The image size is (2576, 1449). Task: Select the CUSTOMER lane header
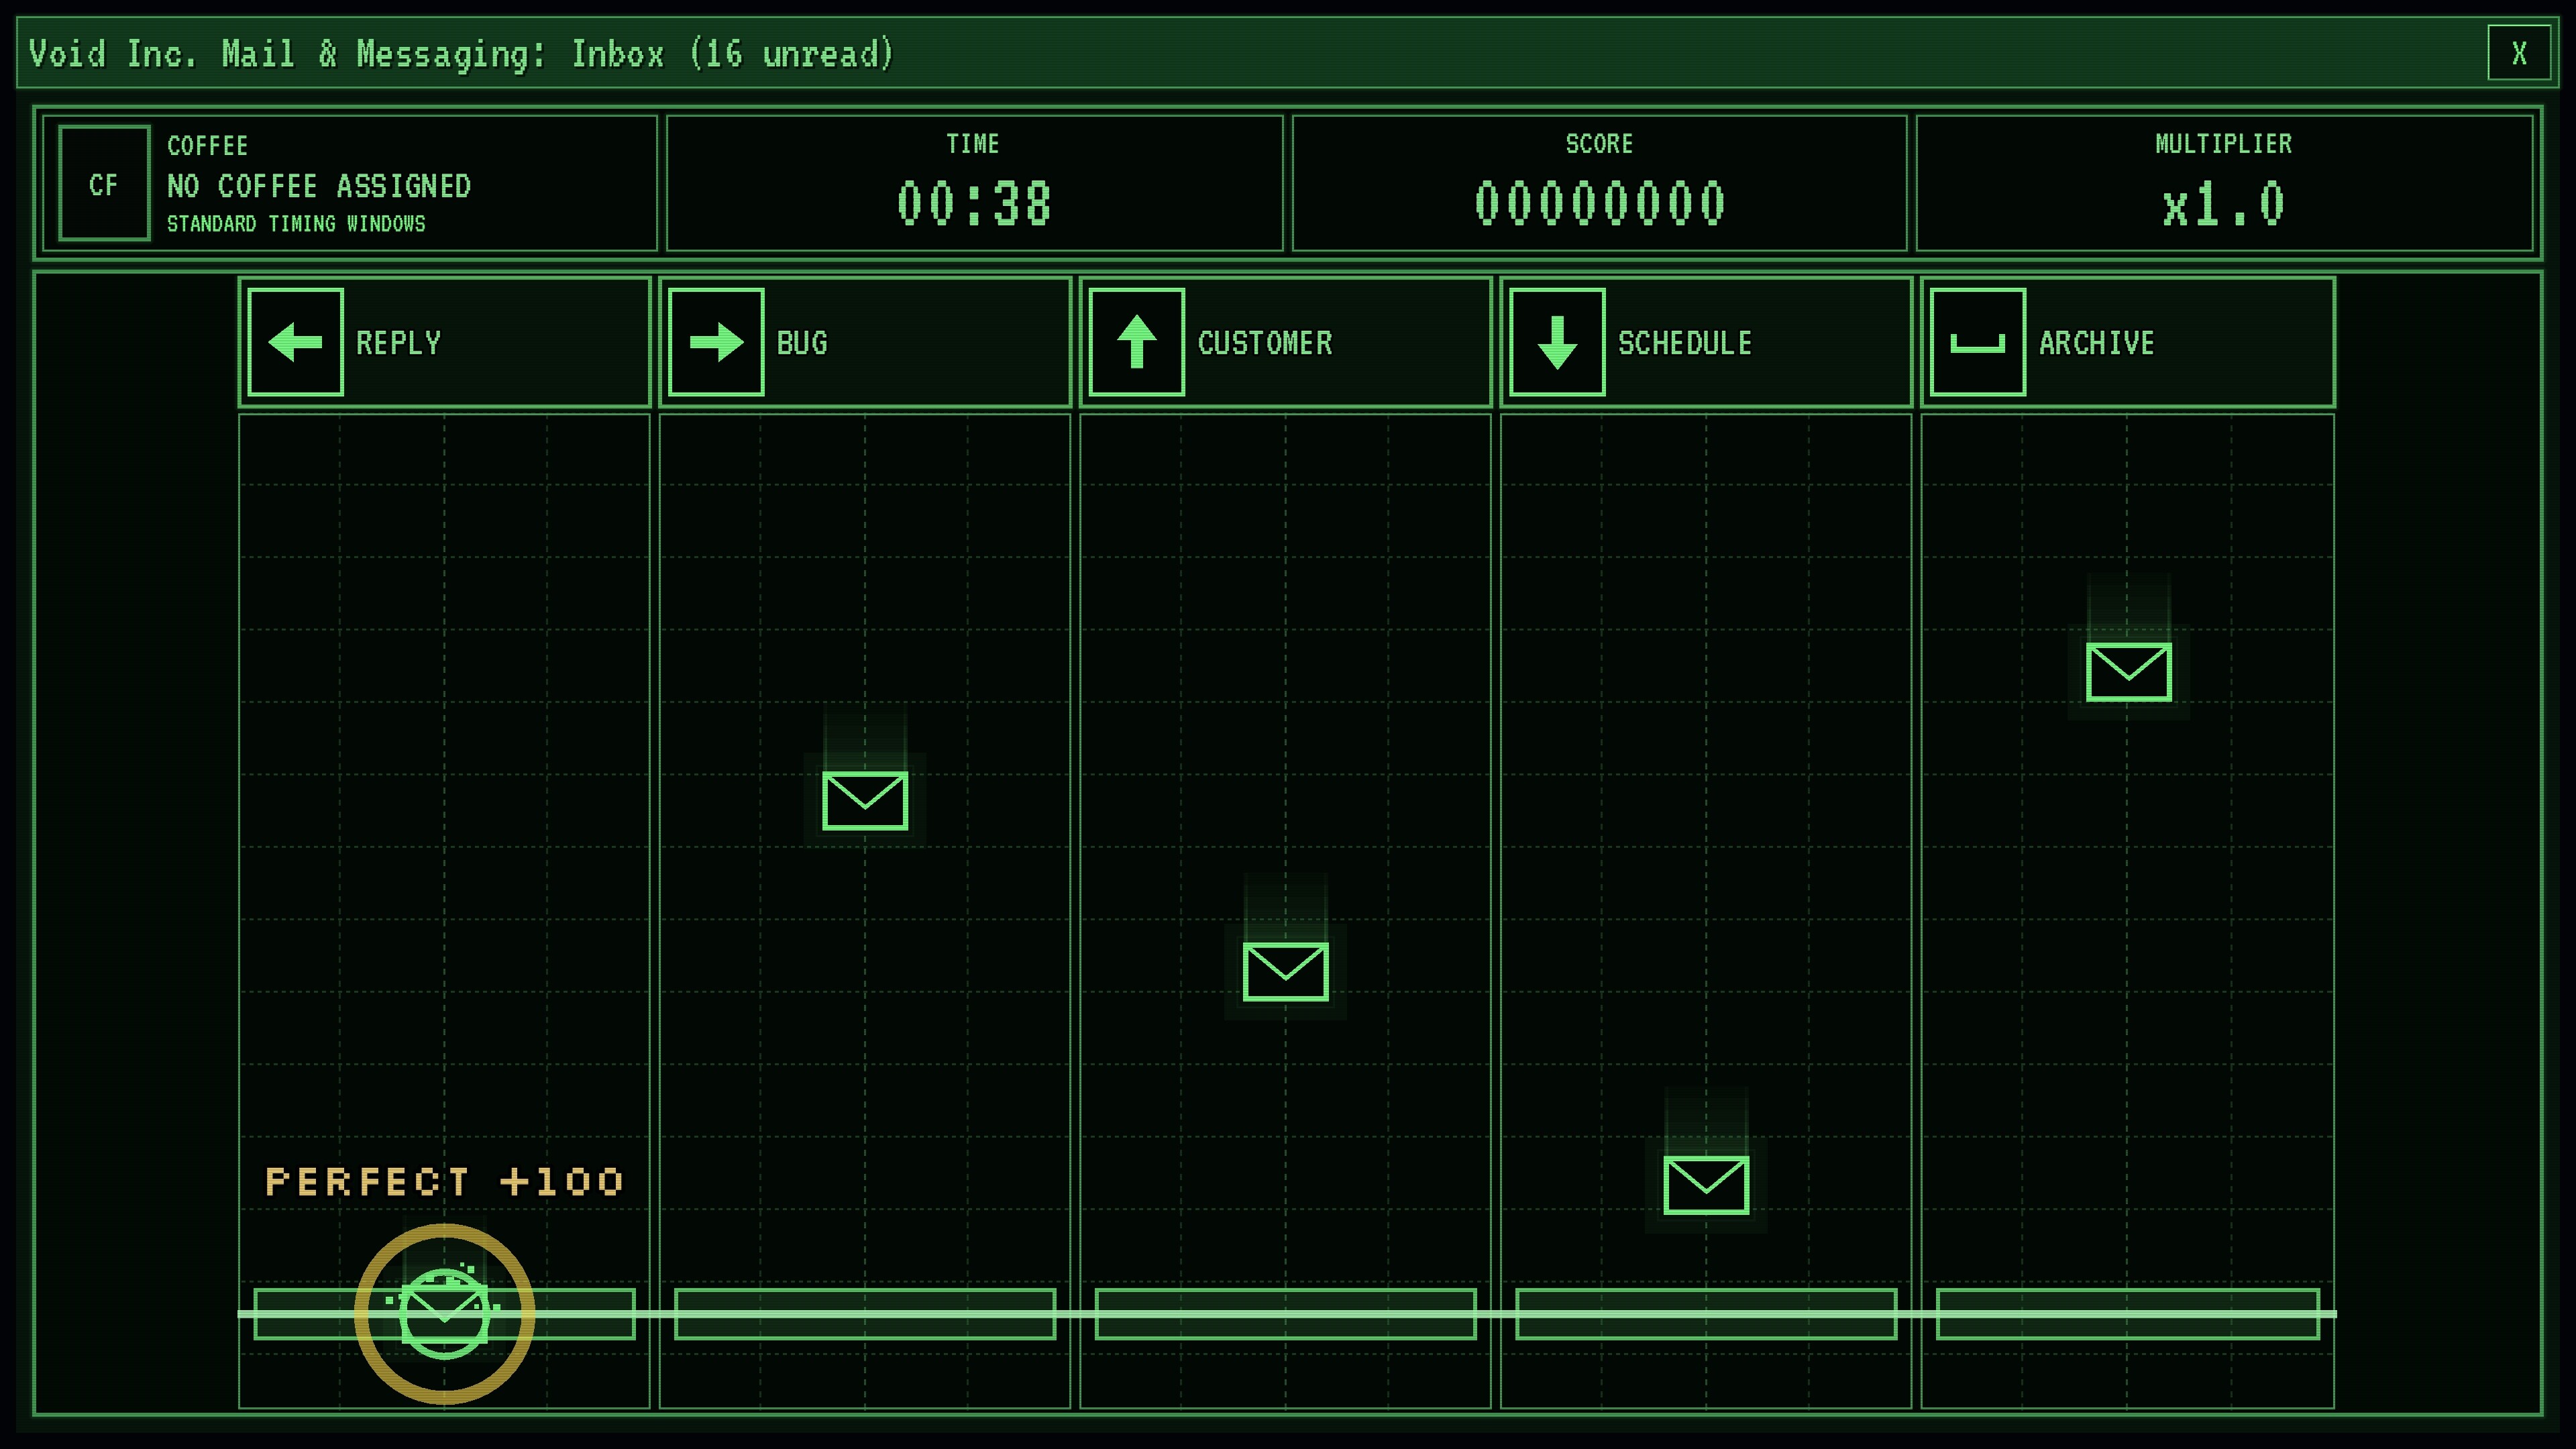coord(1286,342)
